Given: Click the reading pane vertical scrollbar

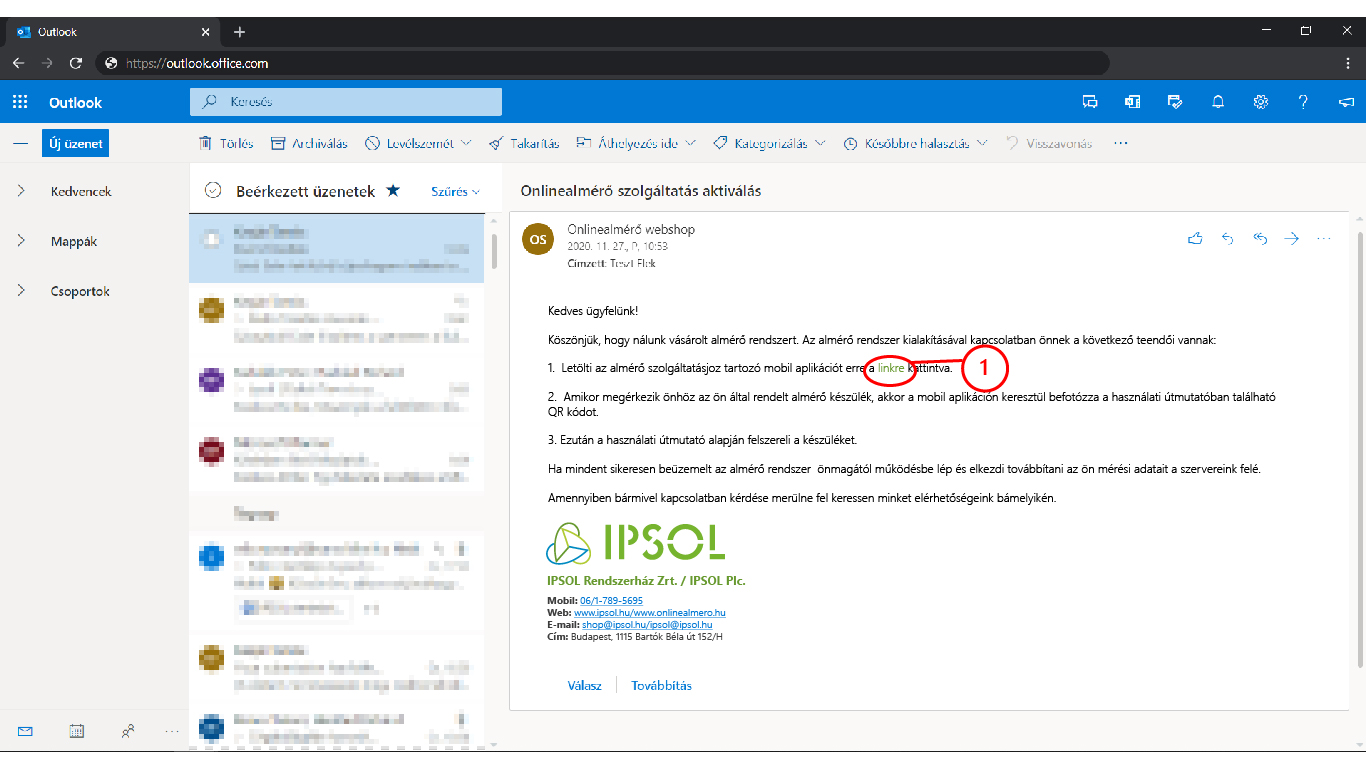Looking at the screenshot, I should coord(1358,450).
